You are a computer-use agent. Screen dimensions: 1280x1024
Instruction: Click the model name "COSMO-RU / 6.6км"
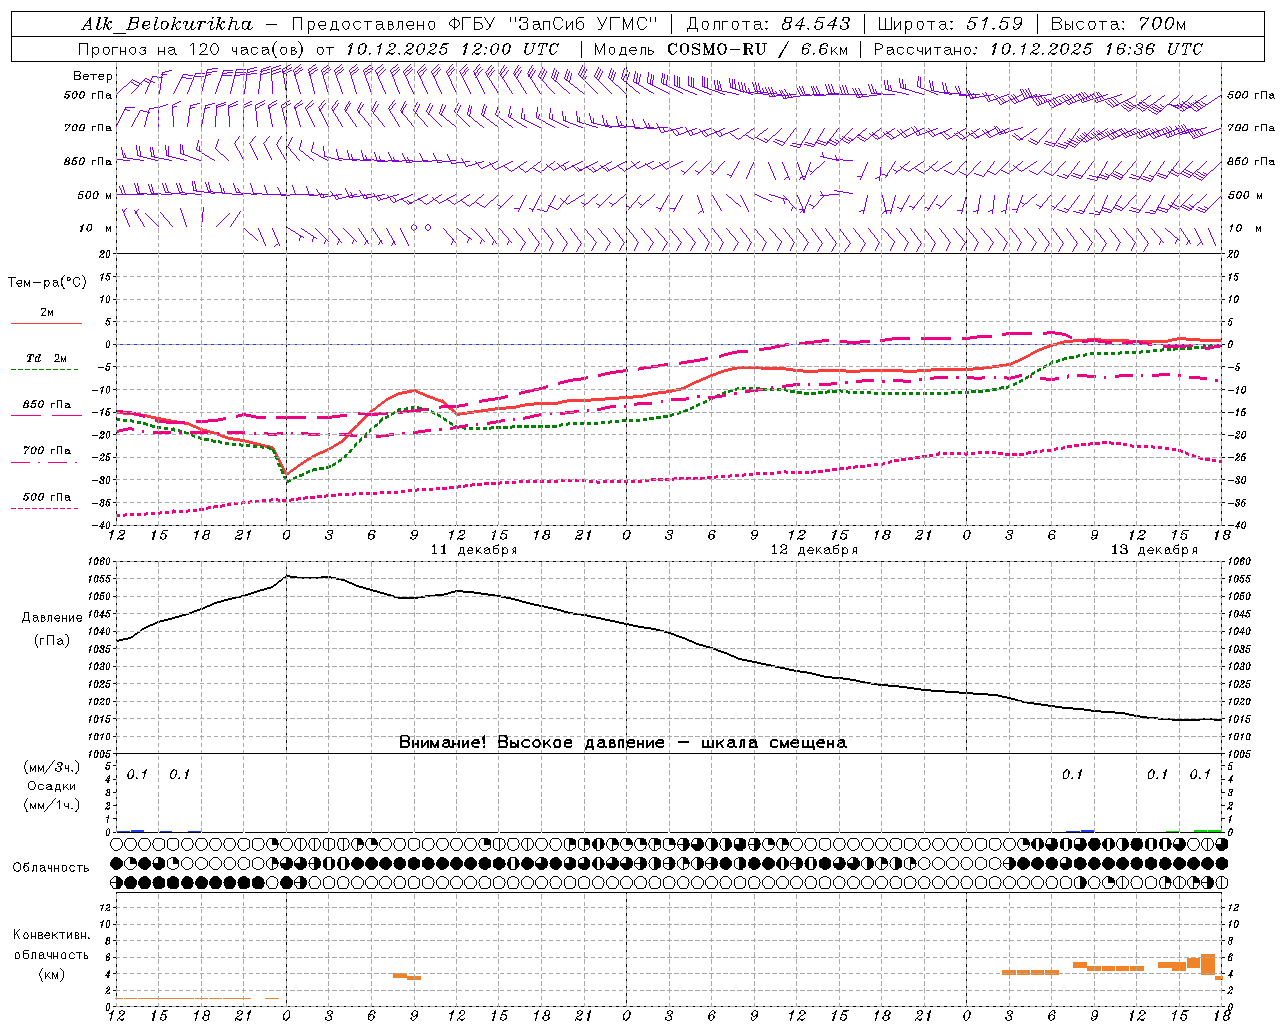click(x=757, y=49)
